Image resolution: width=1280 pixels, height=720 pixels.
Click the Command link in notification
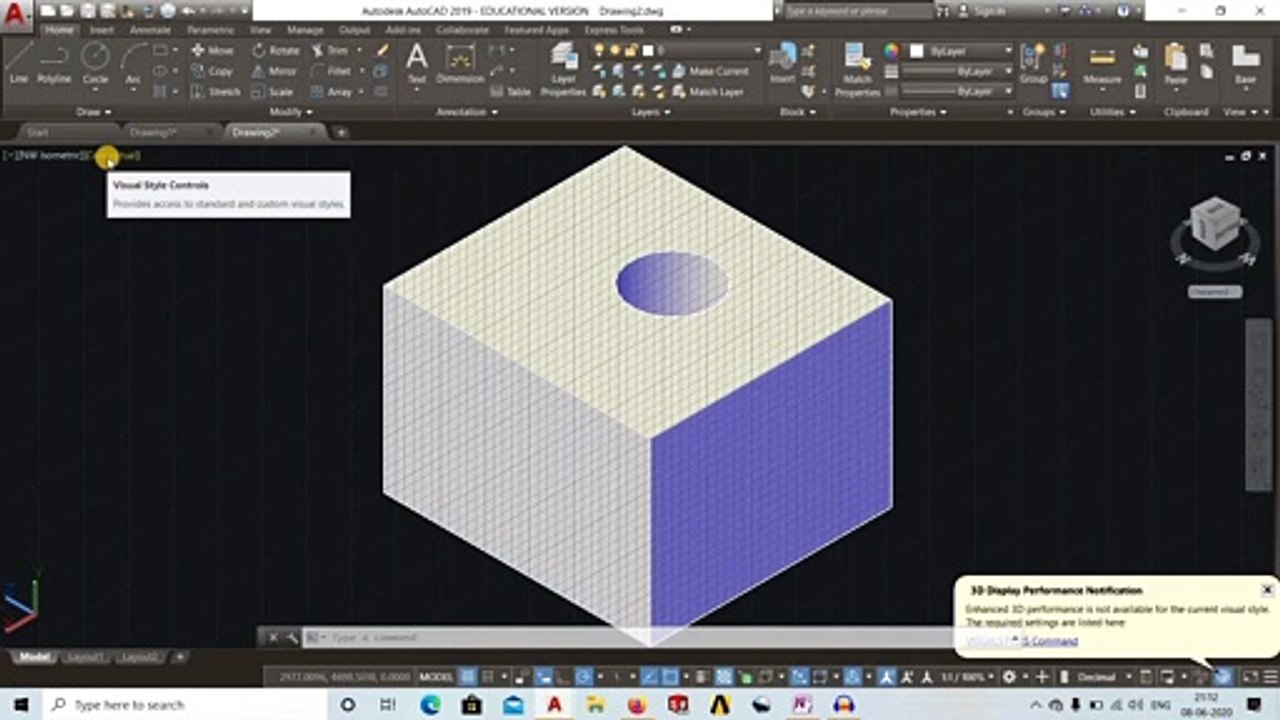coord(1050,641)
